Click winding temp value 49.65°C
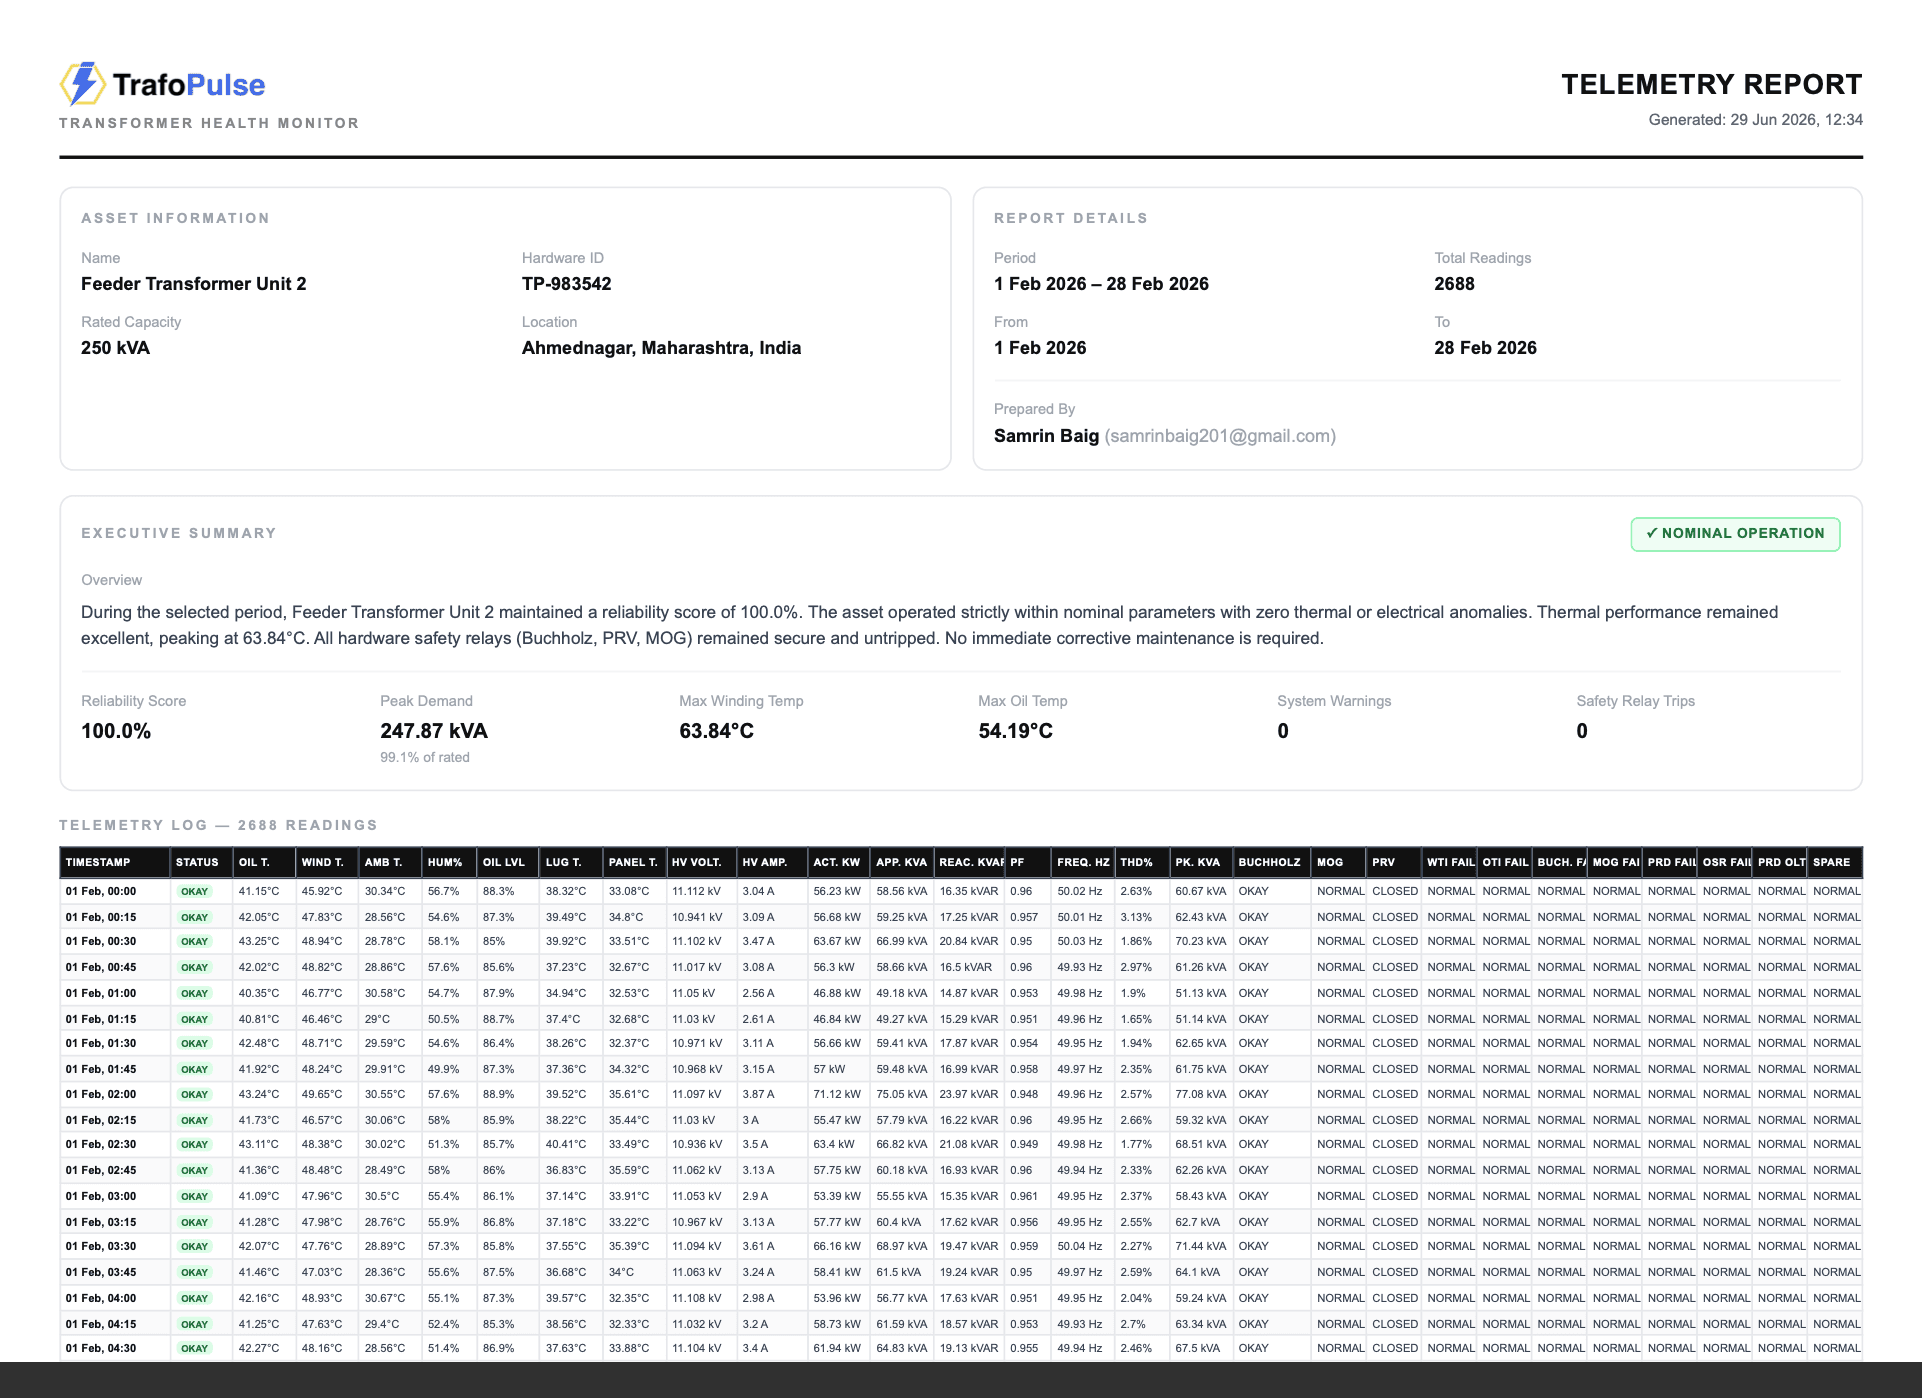1922x1398 pixels. (x=322, y=1094)
